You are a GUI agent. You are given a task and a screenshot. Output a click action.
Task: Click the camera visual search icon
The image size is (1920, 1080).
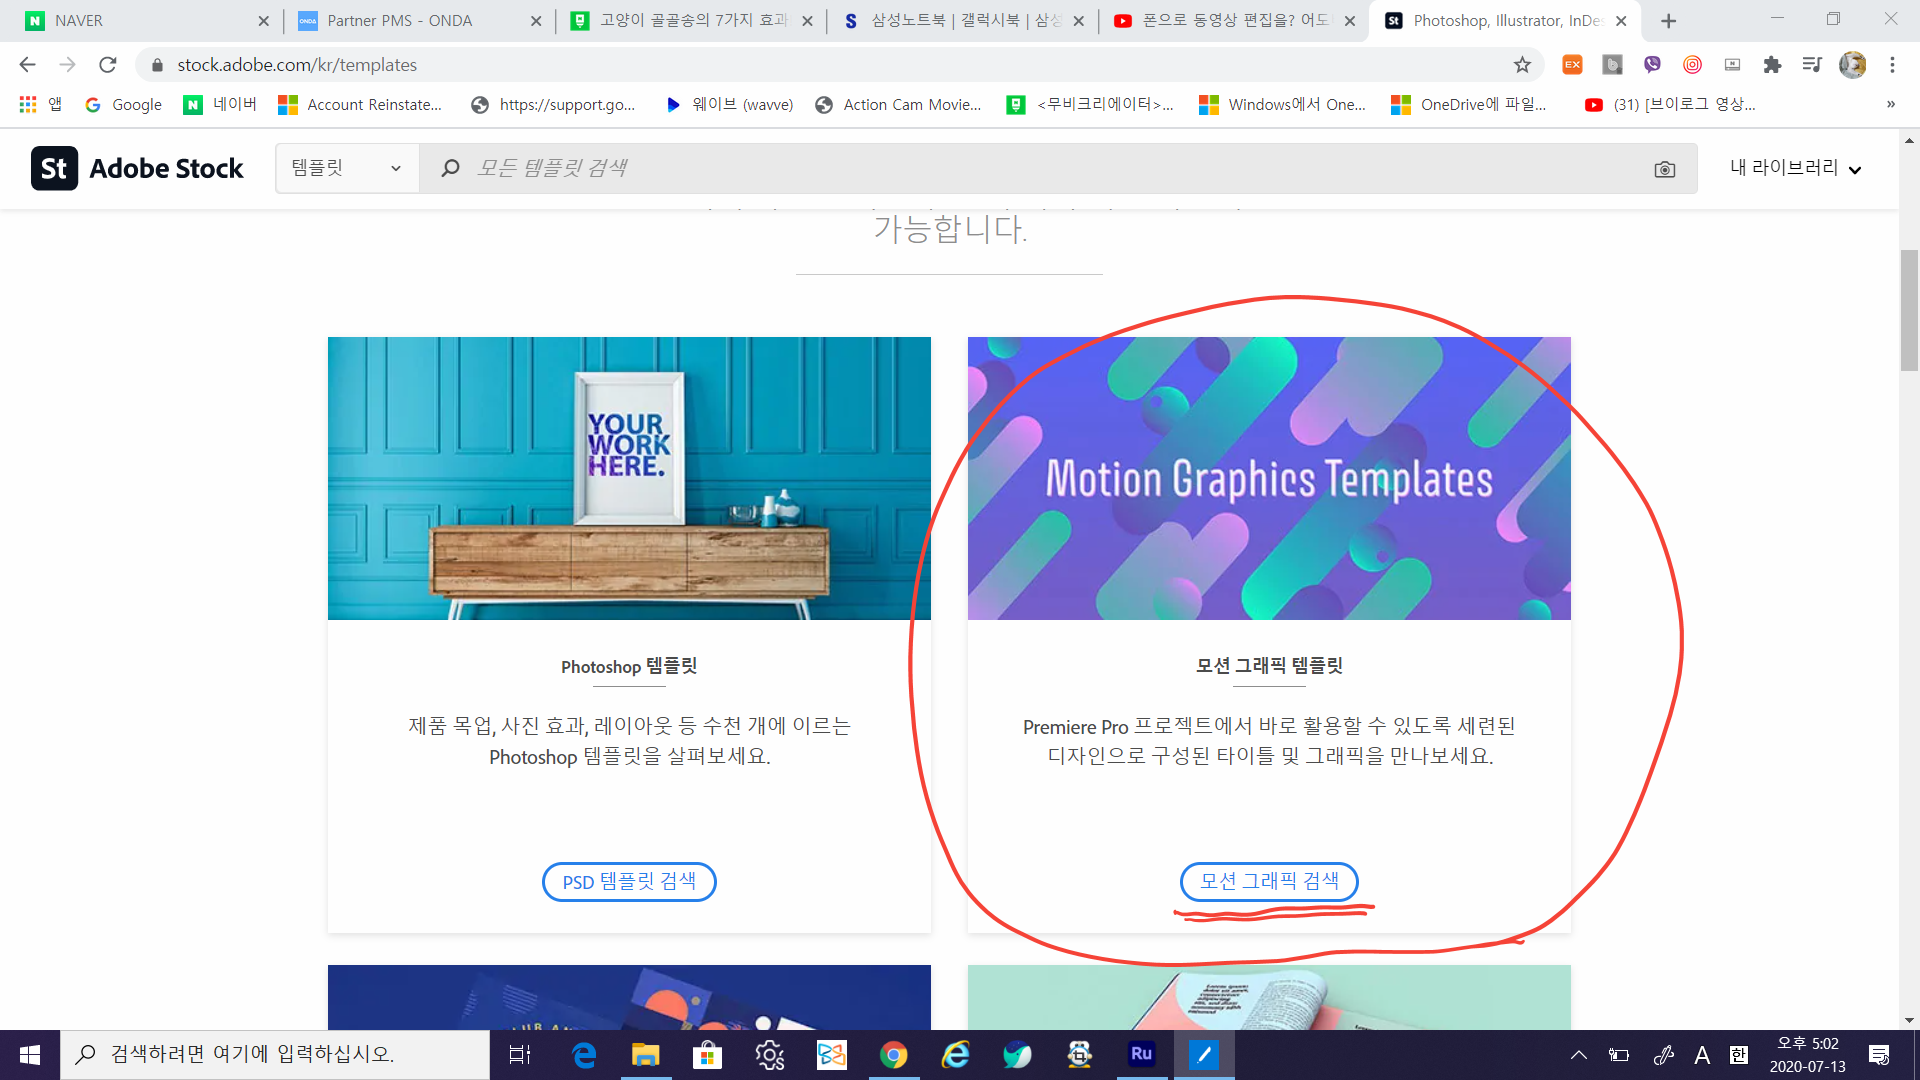(1664, 169)
